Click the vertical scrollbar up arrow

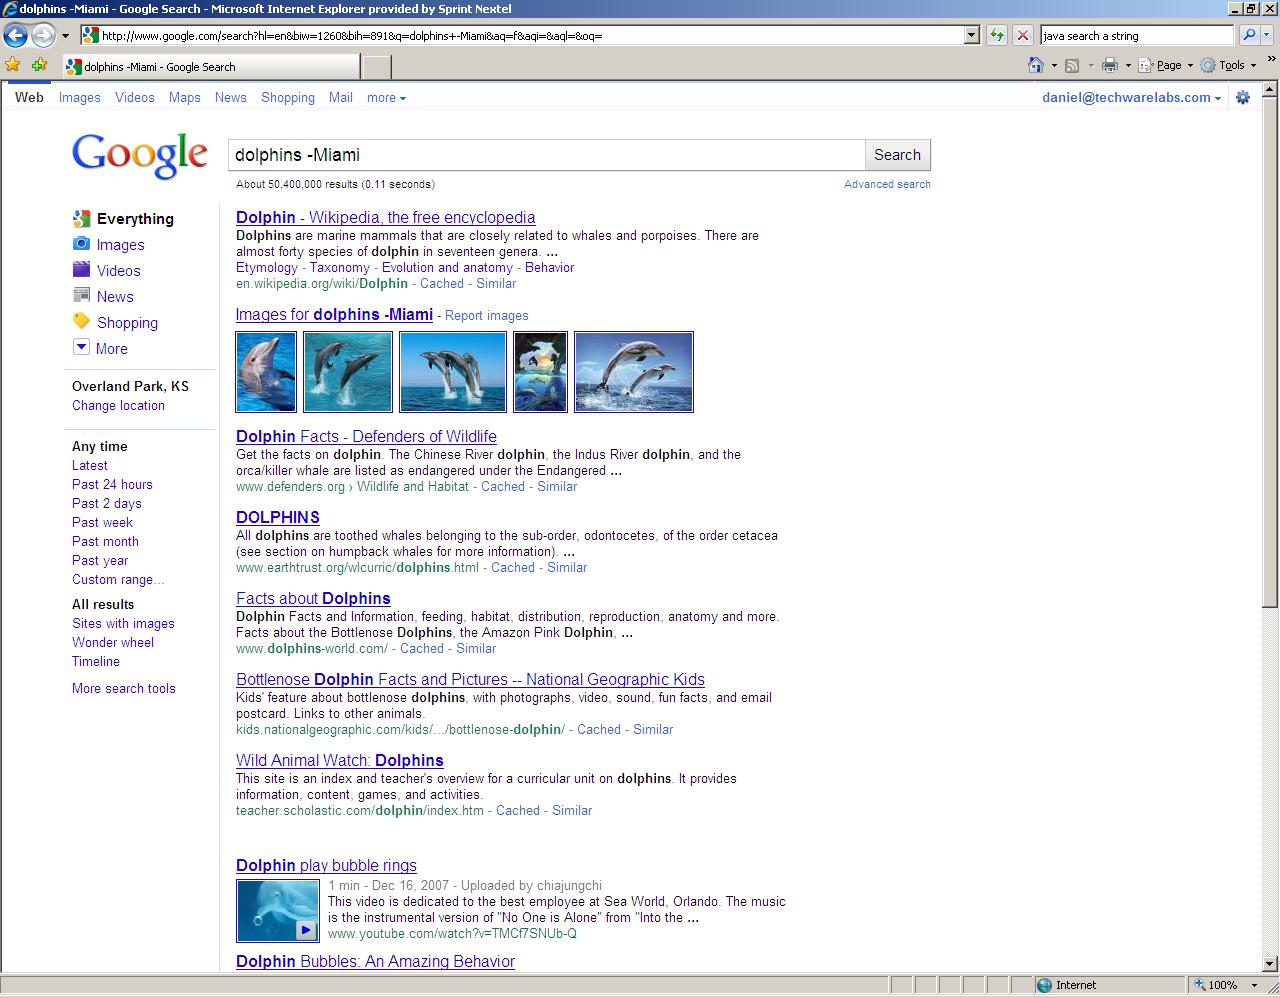(x=1270, y=90)
